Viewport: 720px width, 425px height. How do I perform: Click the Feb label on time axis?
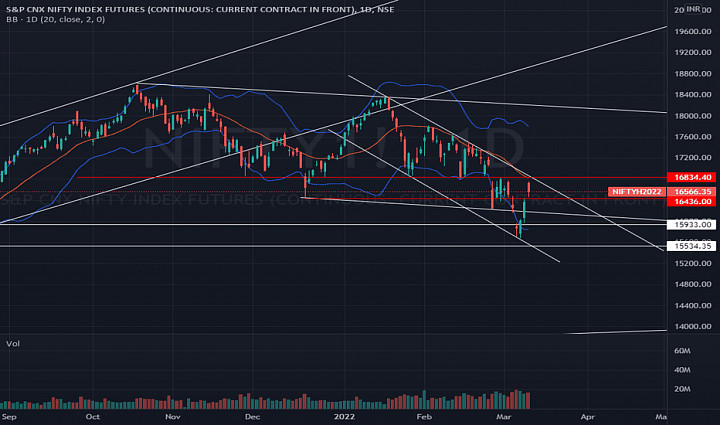pyautogui.click(x=424, y=417)
